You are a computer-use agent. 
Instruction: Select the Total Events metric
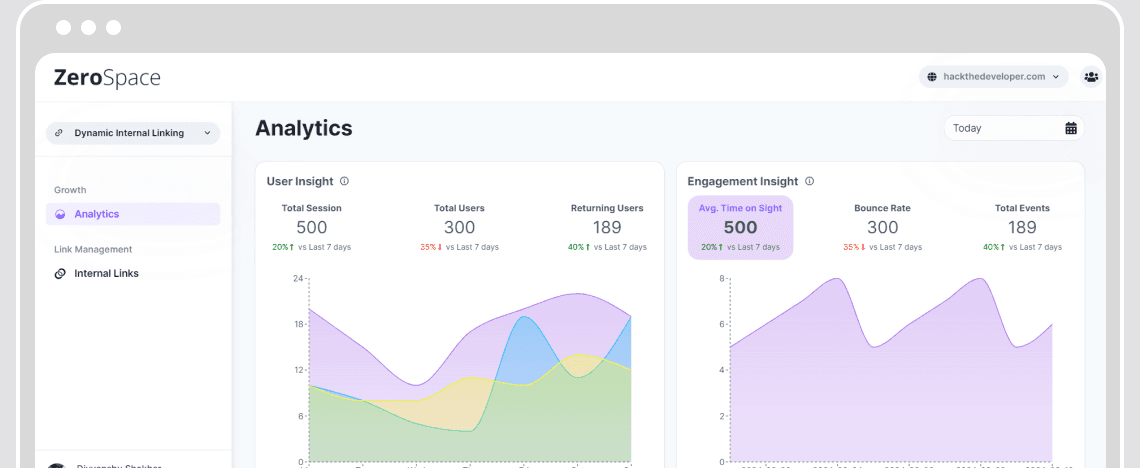pos(1022,227)
